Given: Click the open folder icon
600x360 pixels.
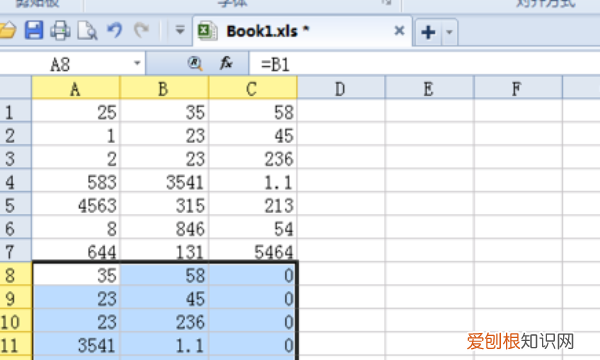Looking at the screenshot, I should pos(7,31).
